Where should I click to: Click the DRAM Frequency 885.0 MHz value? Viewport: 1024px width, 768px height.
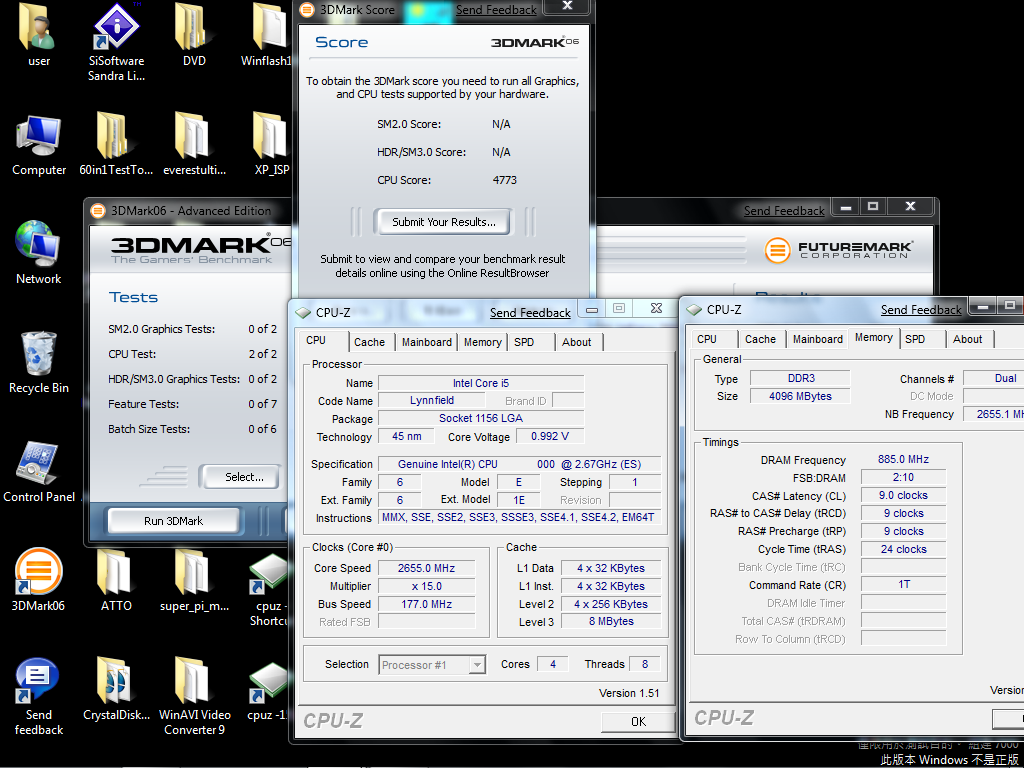(x=903, y=459)
